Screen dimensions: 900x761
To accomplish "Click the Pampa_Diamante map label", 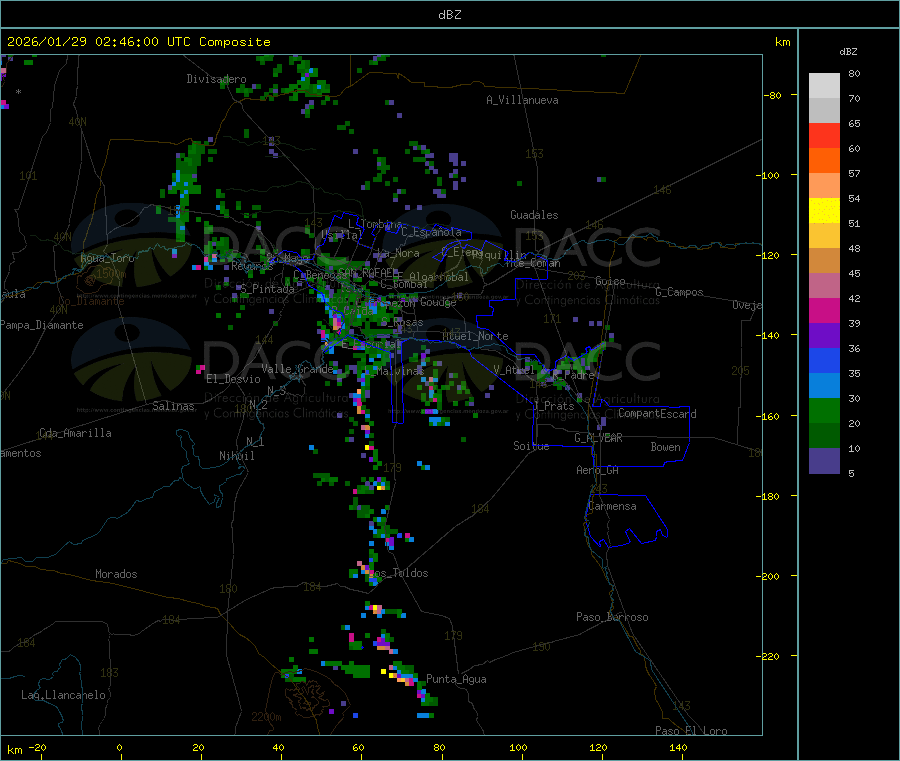I will (42, 325).
